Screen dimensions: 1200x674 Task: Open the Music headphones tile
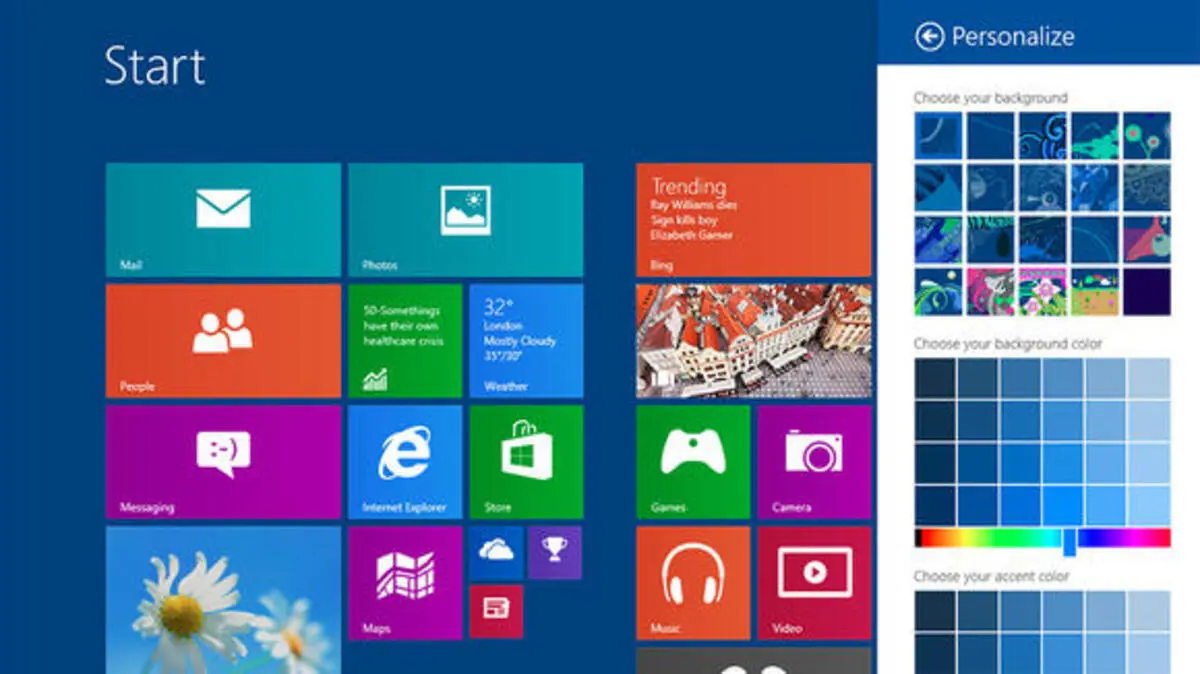(693, 582)
